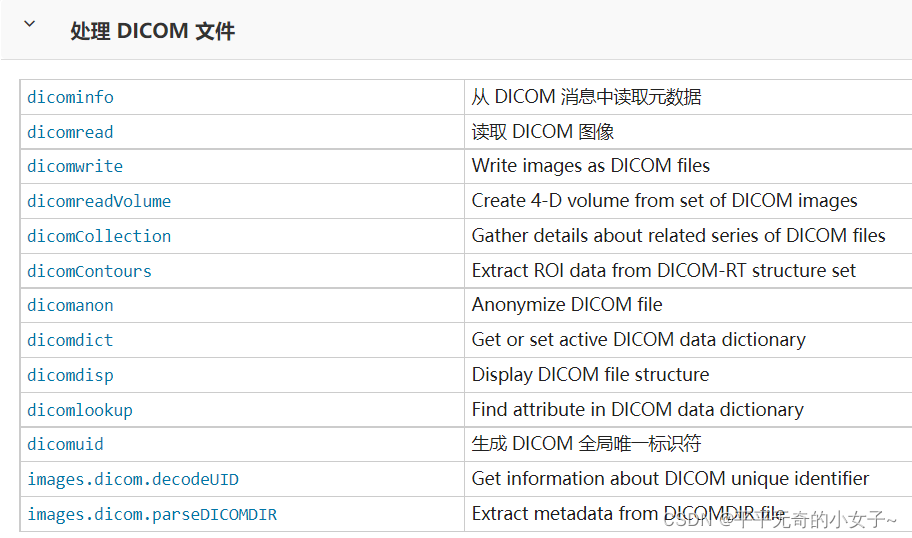This screenshot has width=912, height=538.
Task: Open images.dicom.decodeUID link
Action: 133,479
